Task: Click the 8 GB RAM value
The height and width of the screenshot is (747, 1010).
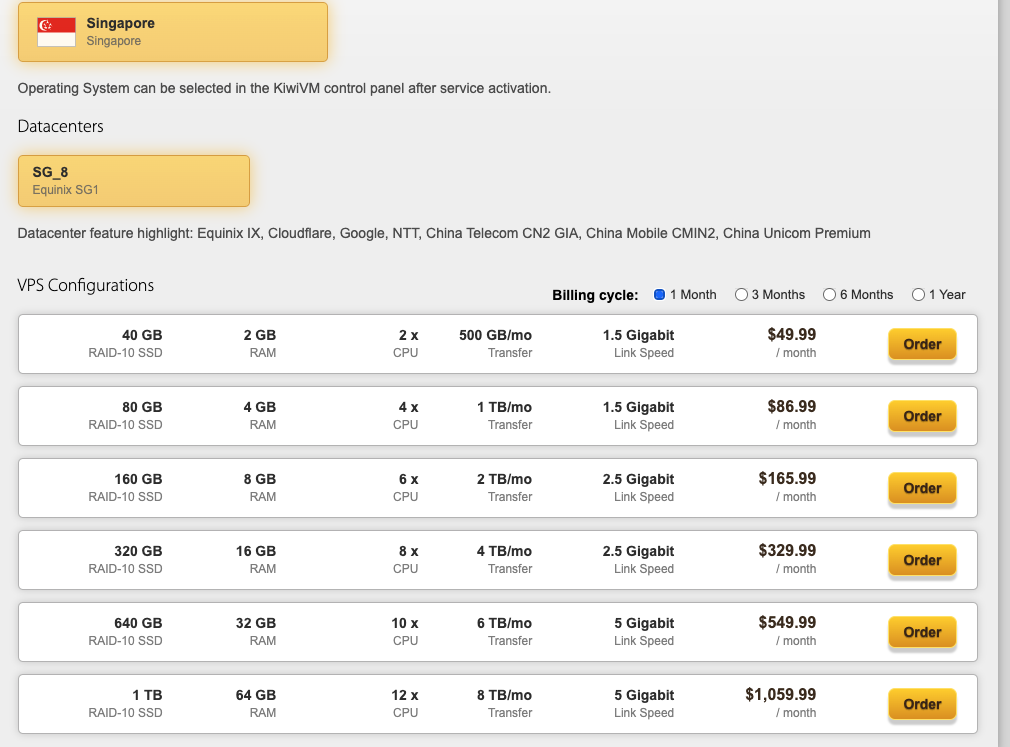Action: pyautogui.click(x=260, y=480)
